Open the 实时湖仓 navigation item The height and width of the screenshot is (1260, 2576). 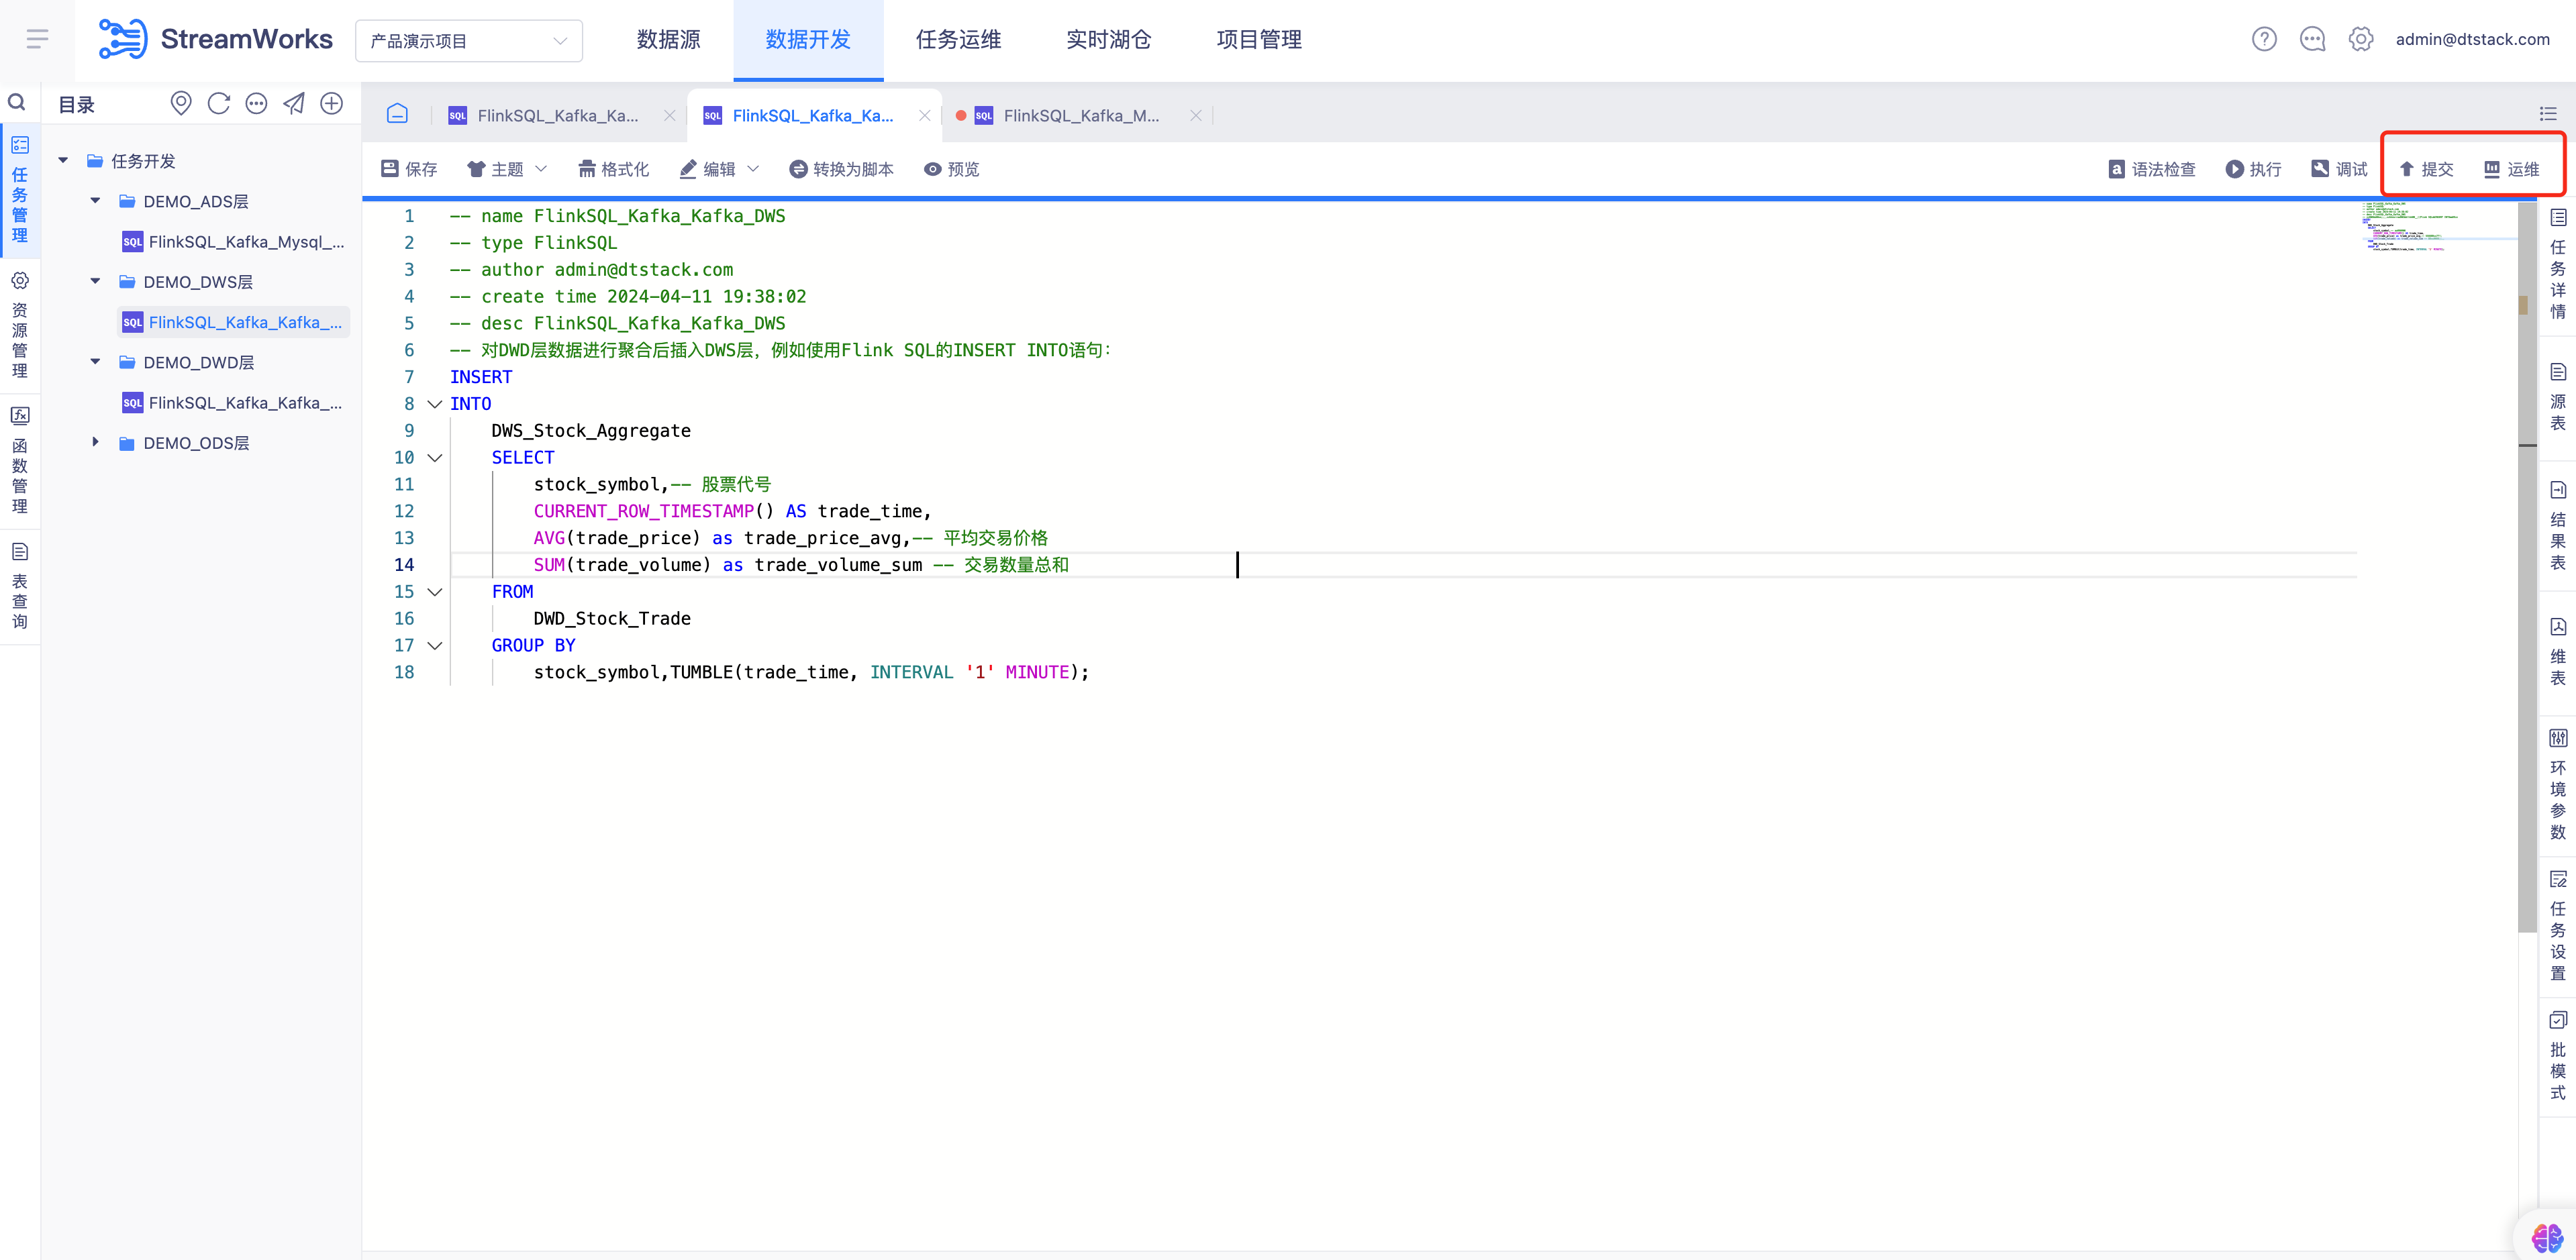tap(1108, 40)
